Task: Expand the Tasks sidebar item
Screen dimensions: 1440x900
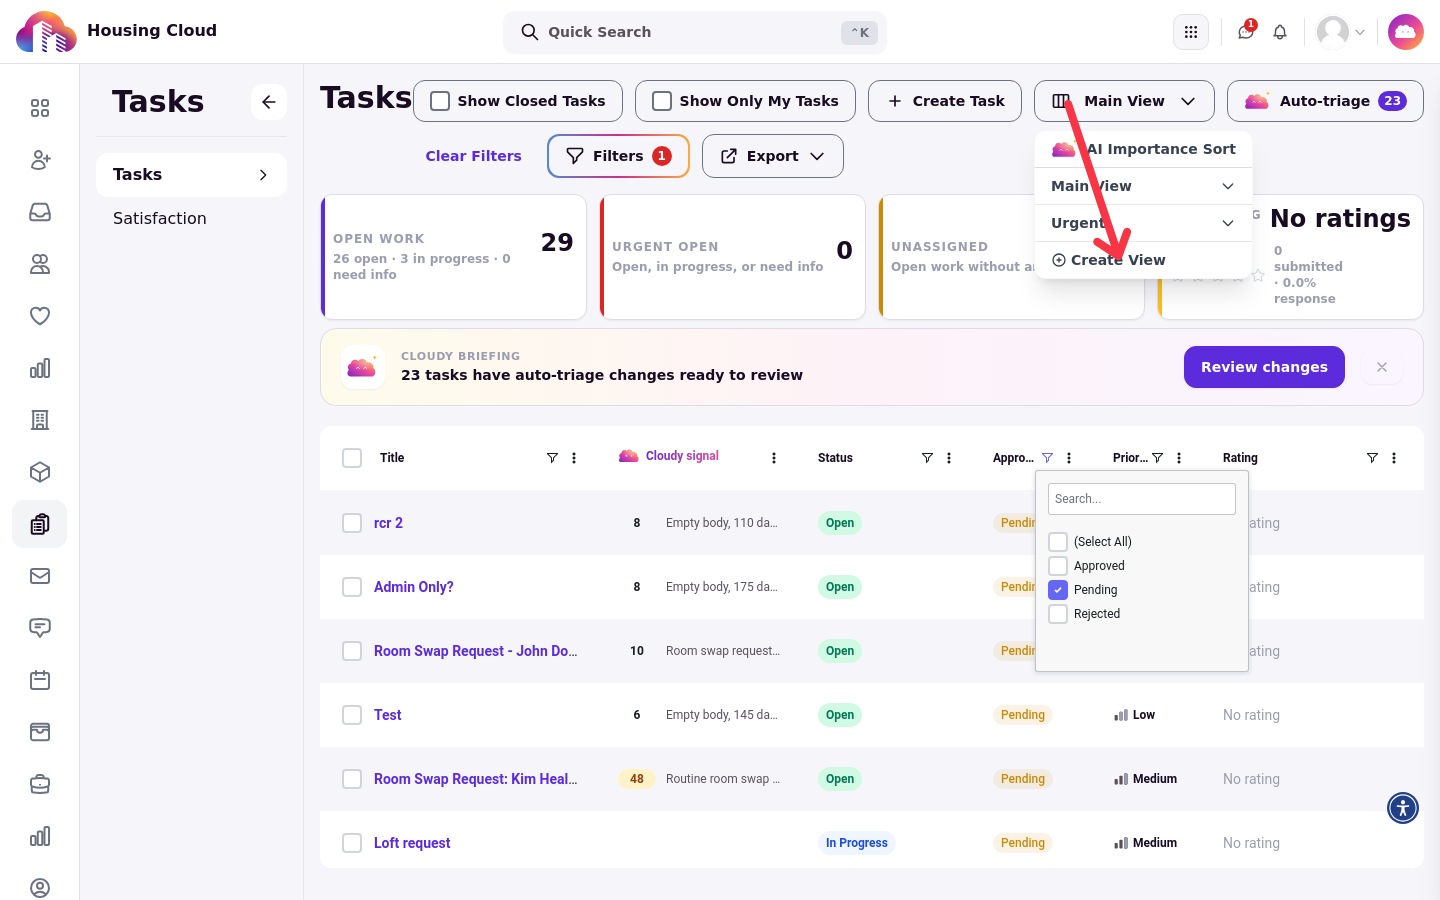Action: 191,175
